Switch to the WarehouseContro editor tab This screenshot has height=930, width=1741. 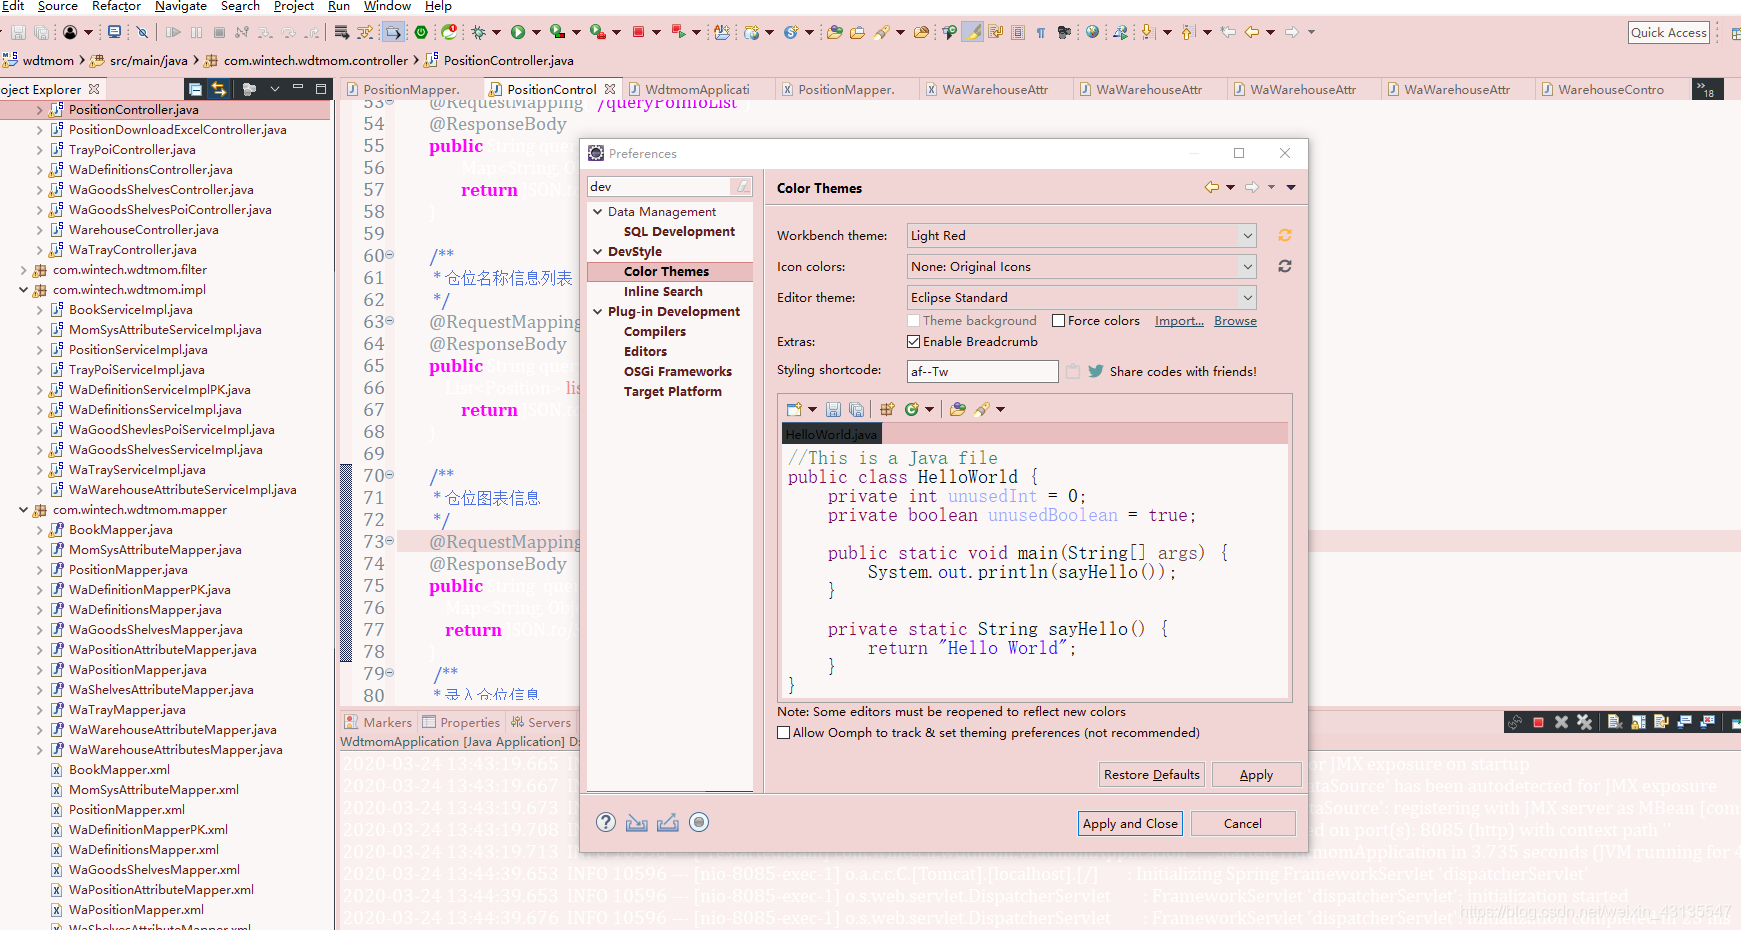tap(1610, 89)
